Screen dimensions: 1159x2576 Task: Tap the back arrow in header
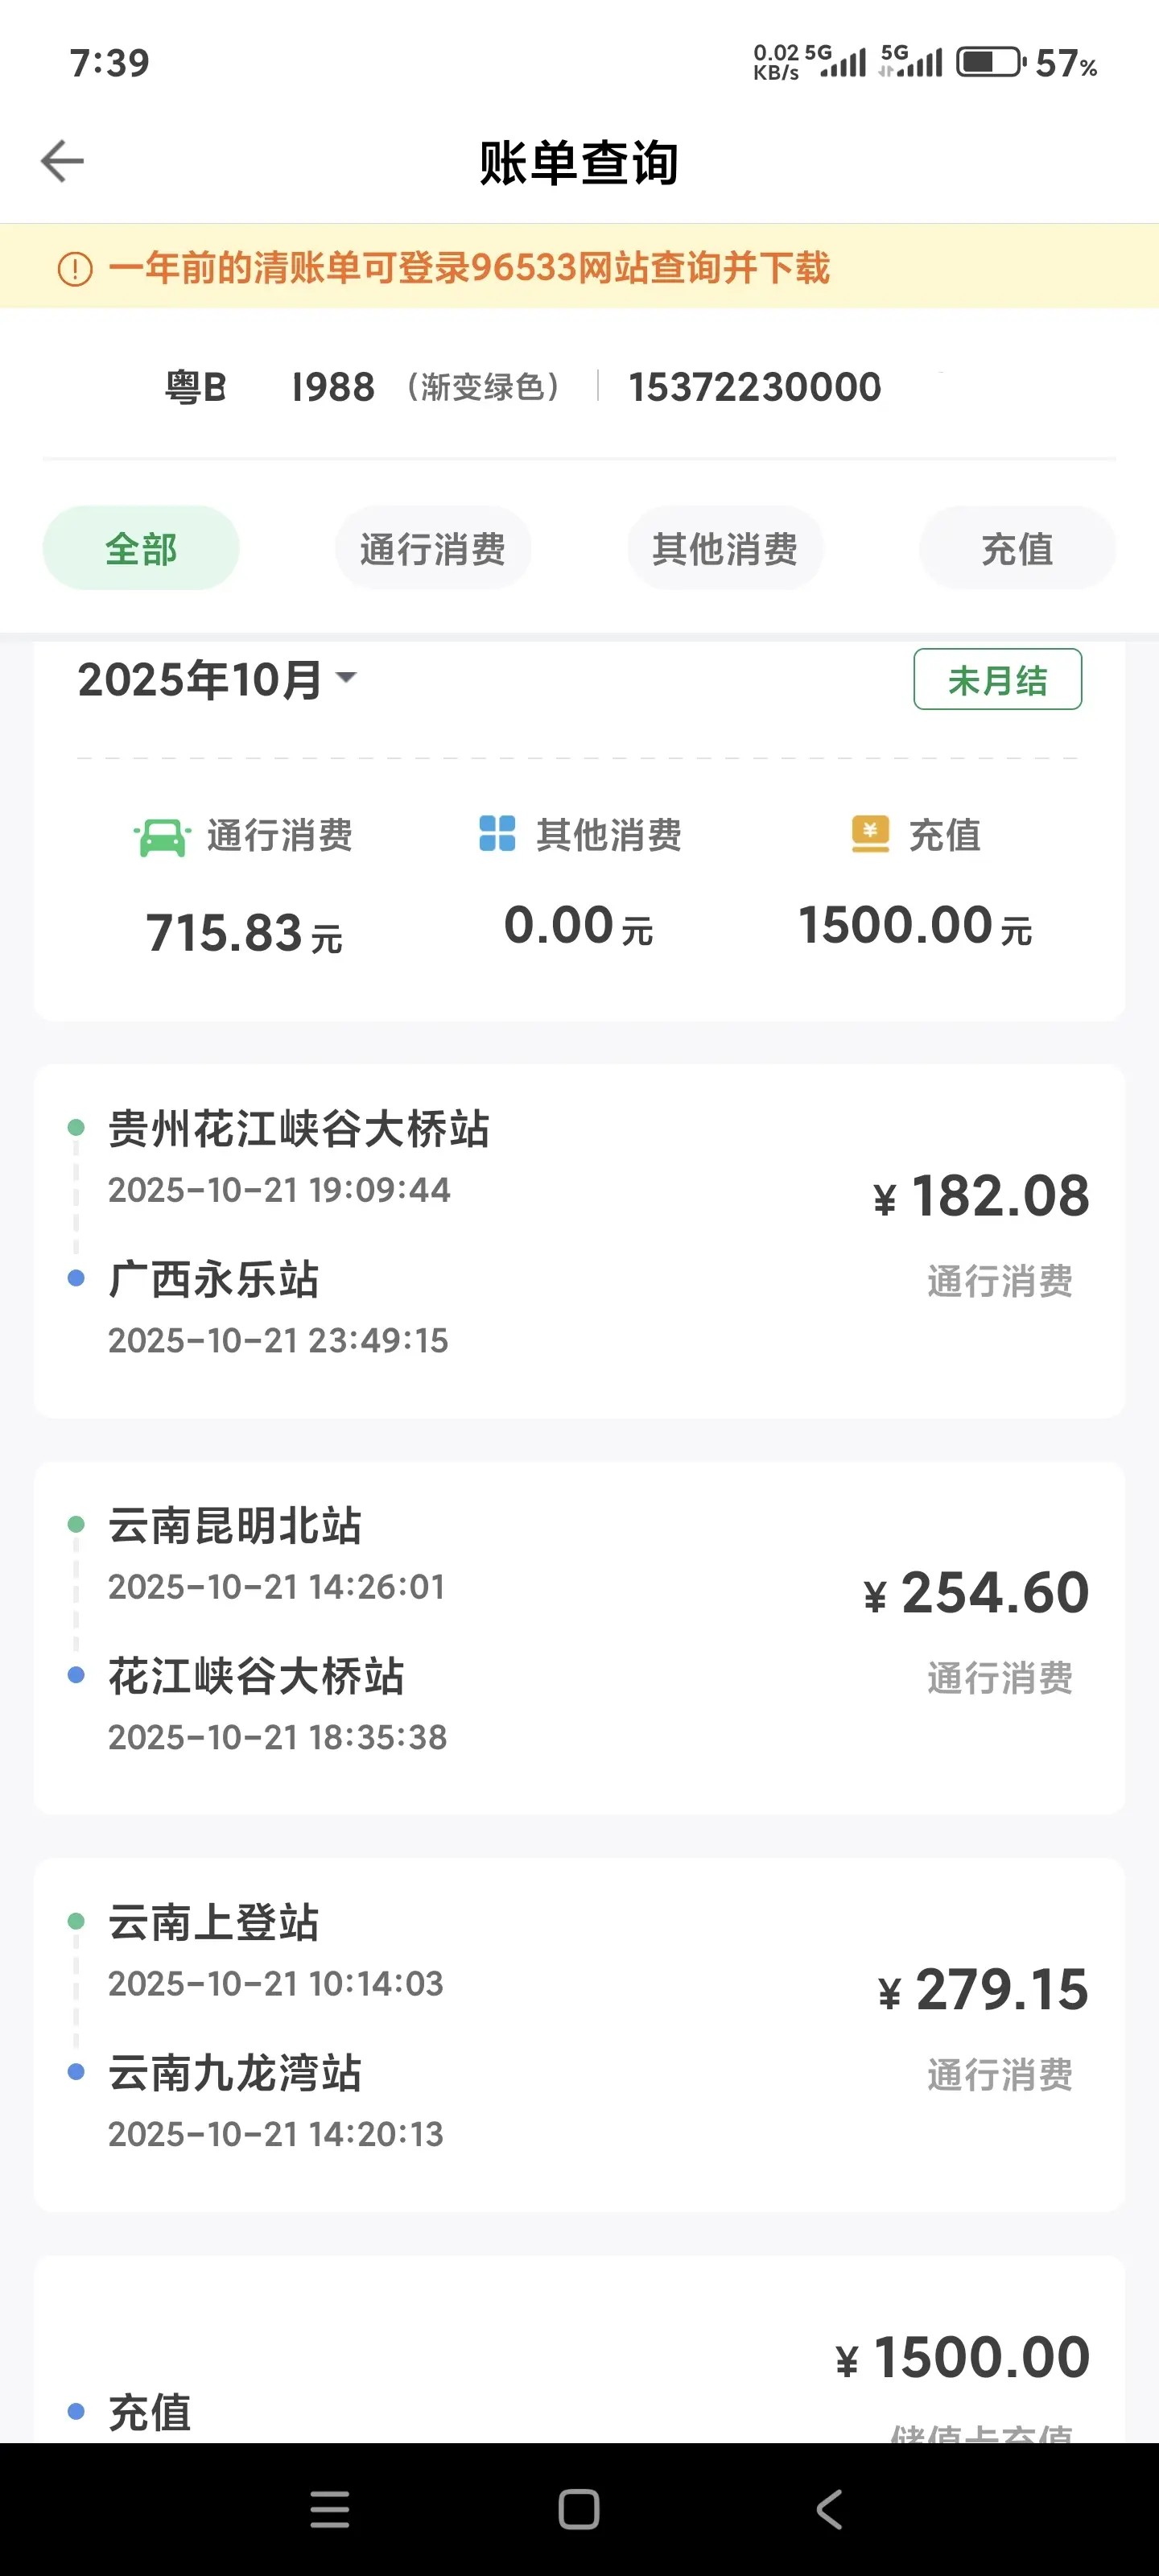coord(62,162)
